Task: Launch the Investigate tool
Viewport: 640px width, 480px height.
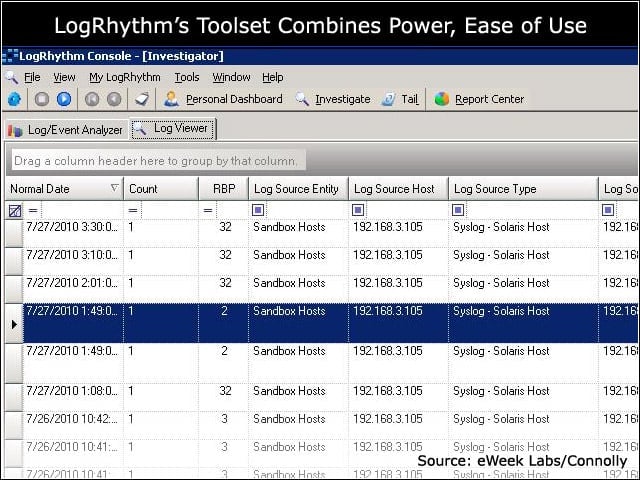Action: (x=333, y=99)
